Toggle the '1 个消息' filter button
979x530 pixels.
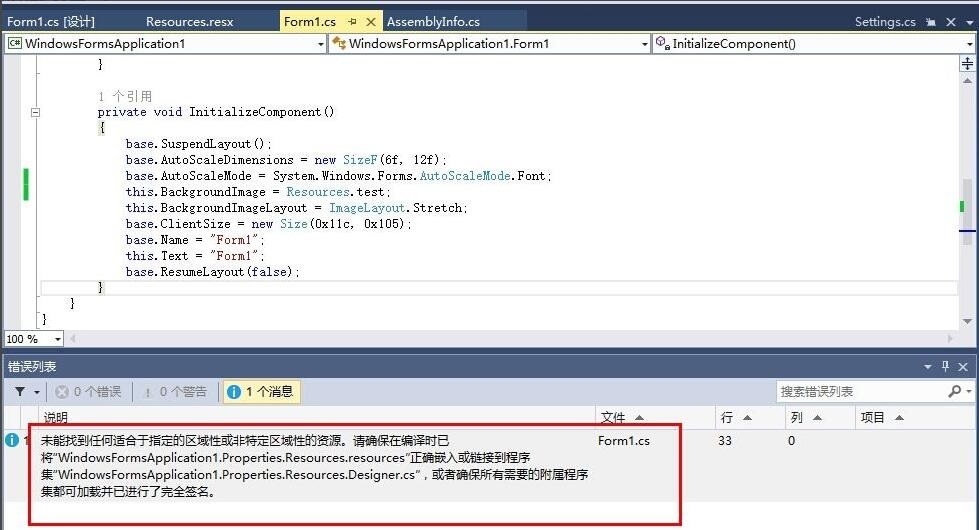[x=261, y=391]
